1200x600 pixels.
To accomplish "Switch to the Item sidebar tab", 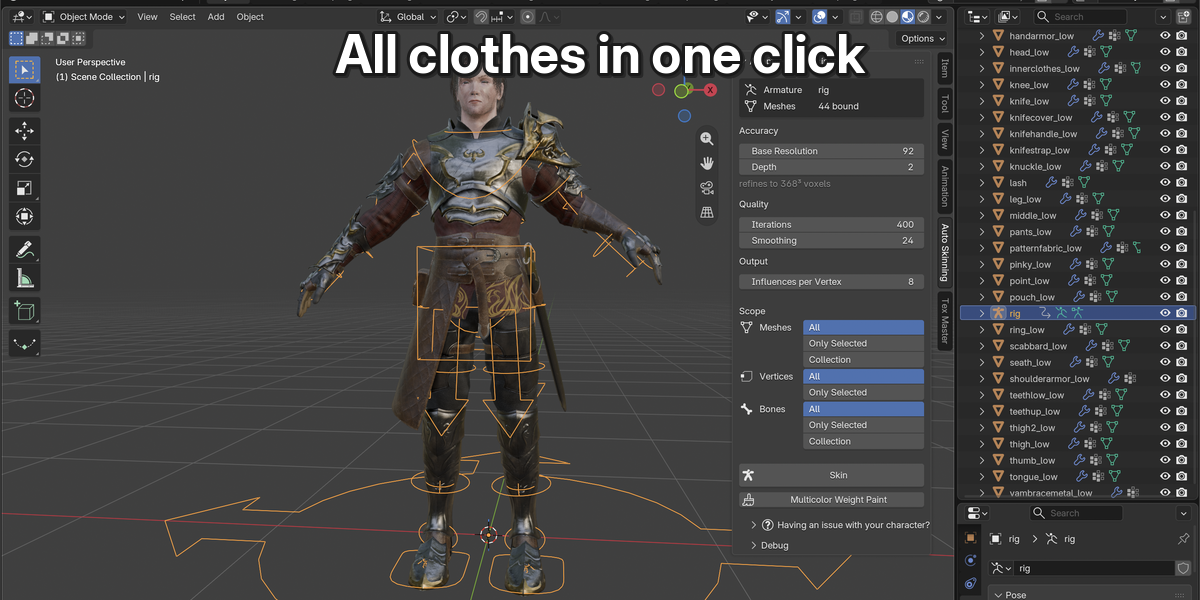I will coord(944,69).
